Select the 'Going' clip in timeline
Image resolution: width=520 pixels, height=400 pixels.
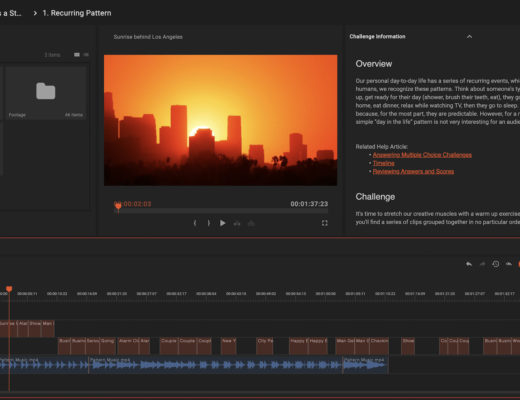point(108,346)
